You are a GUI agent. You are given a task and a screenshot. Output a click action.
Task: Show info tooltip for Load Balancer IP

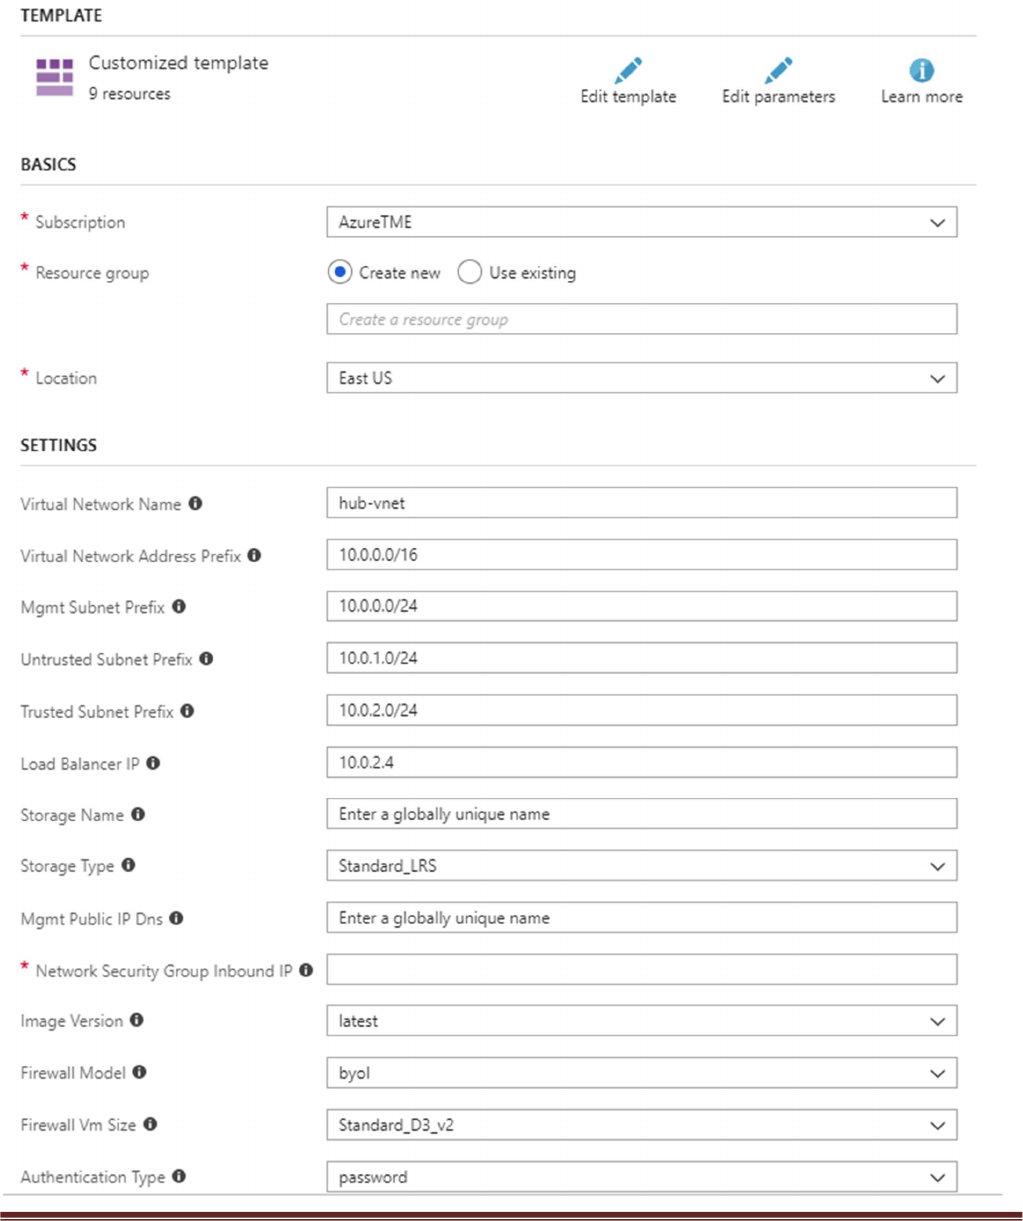coord(153,763)
